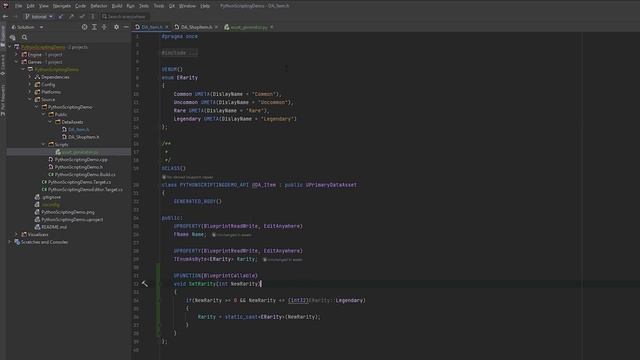Click the derived blueprint classes hint

pyautogui.click(x=188, y=177)
